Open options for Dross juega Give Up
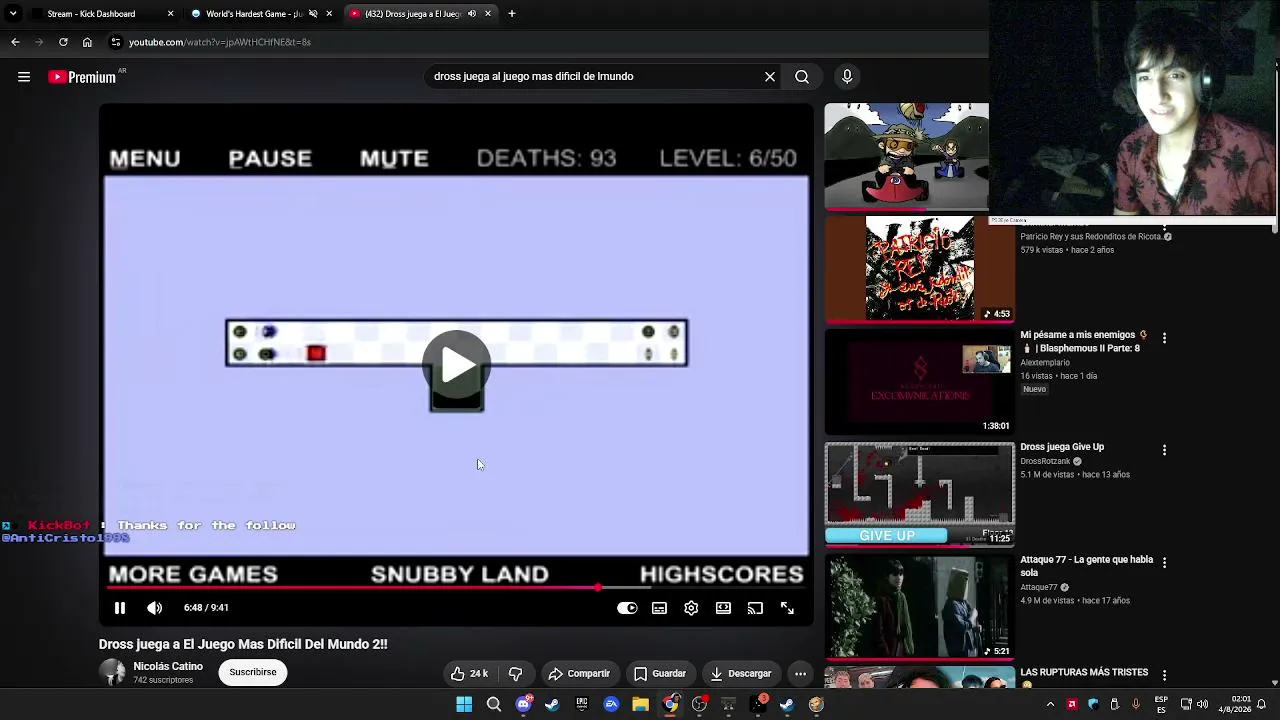The height and width of the screenshot is (720, 1280). [x=1164, y=450]
